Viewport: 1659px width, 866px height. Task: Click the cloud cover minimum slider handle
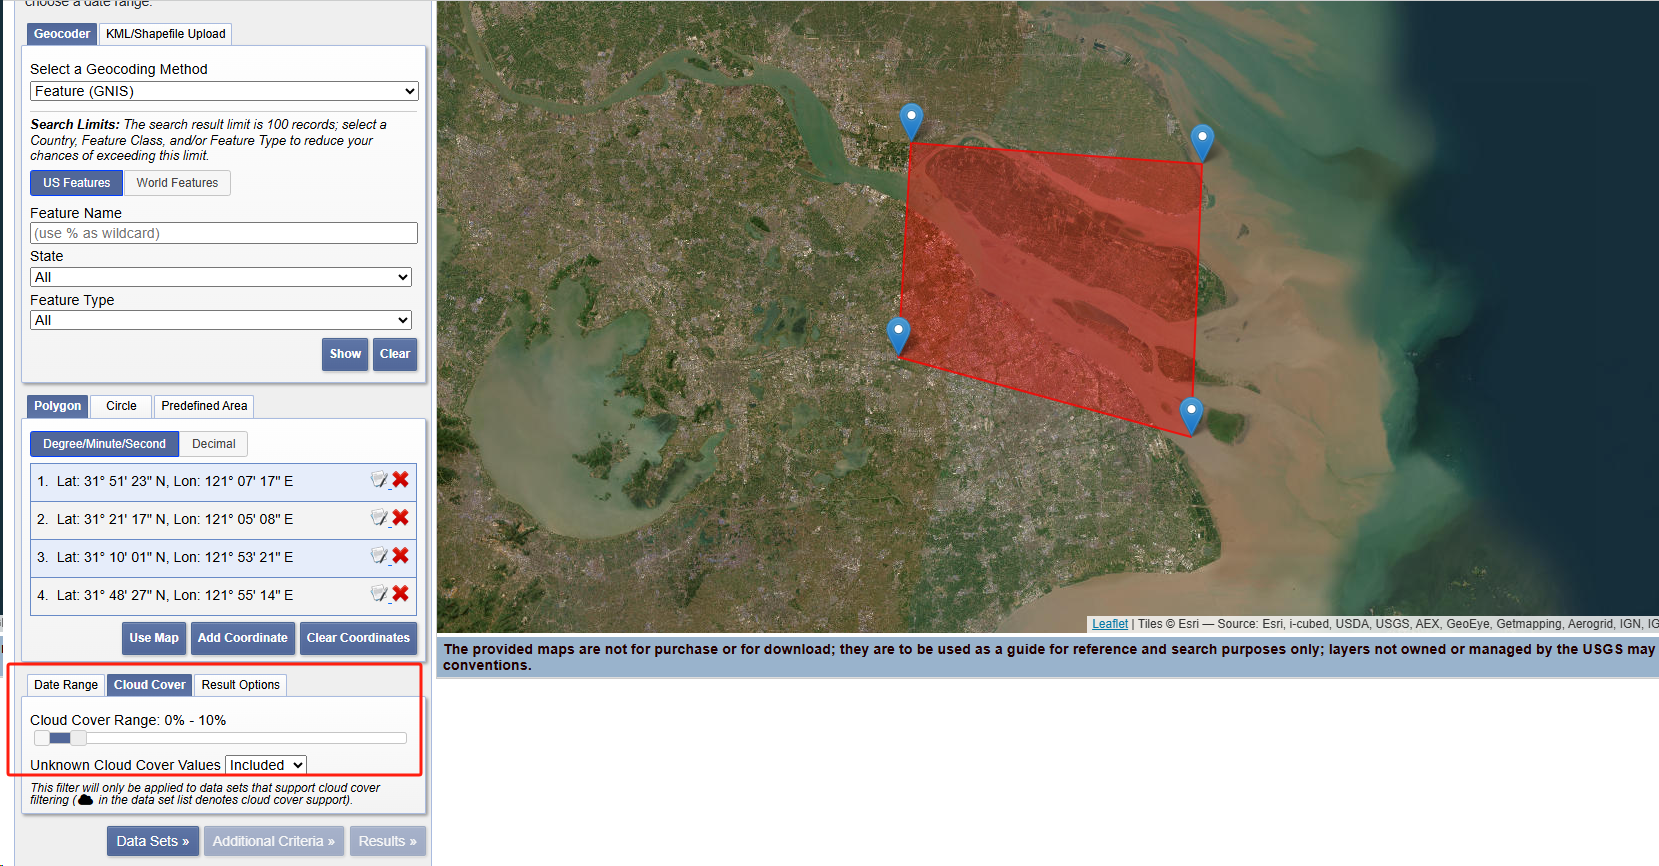tap(42, 738)
